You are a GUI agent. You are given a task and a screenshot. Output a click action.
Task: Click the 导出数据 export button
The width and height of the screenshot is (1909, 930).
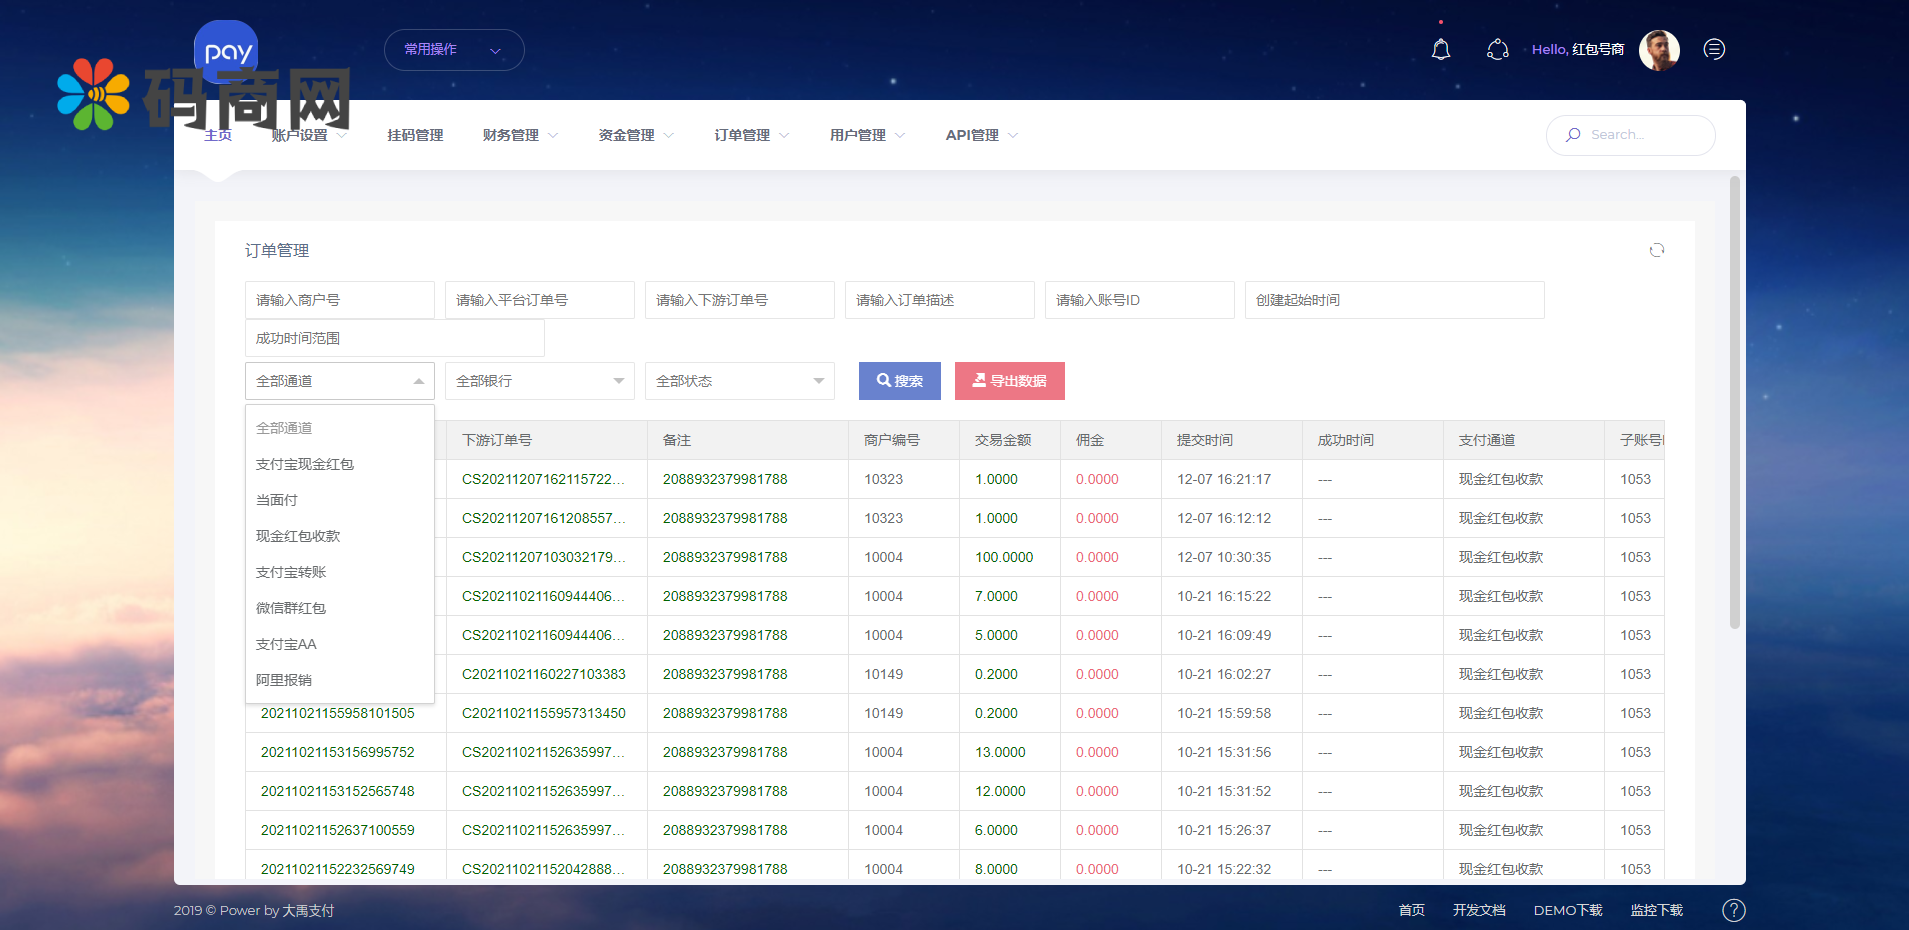pos(1009,381)
